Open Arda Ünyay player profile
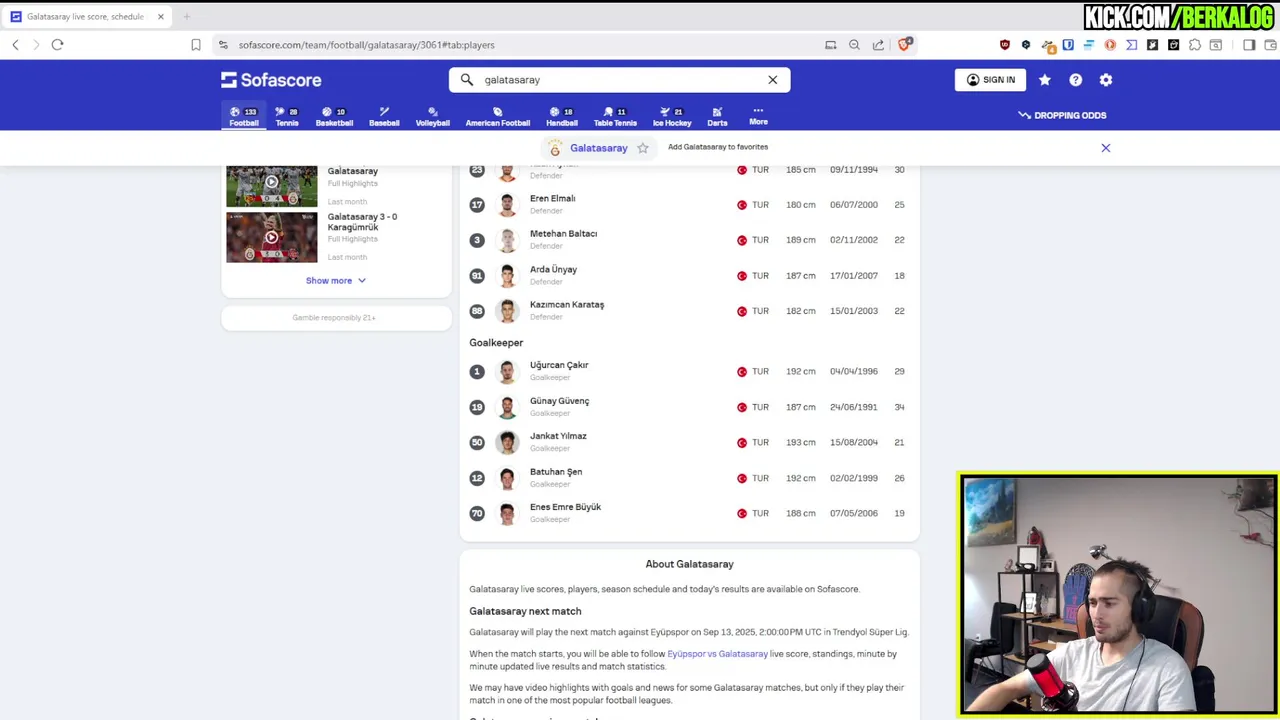Image resolution: width=1280 pixels, height=720 pixels. 553,269
